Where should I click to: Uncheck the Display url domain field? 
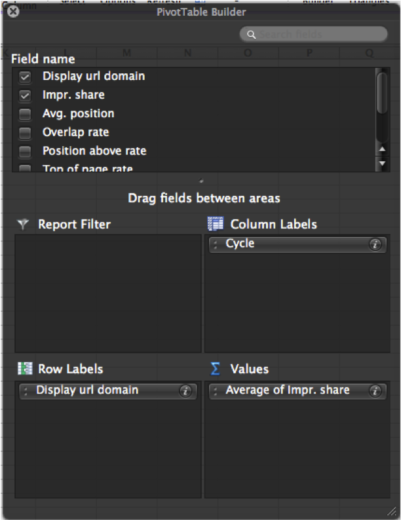coord(25,77)
